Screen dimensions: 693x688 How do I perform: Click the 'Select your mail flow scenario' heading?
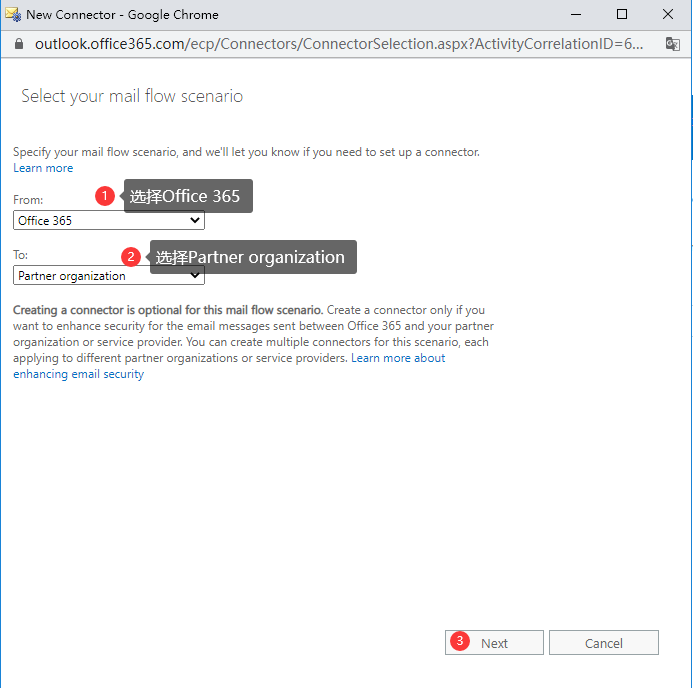(132, 96)
